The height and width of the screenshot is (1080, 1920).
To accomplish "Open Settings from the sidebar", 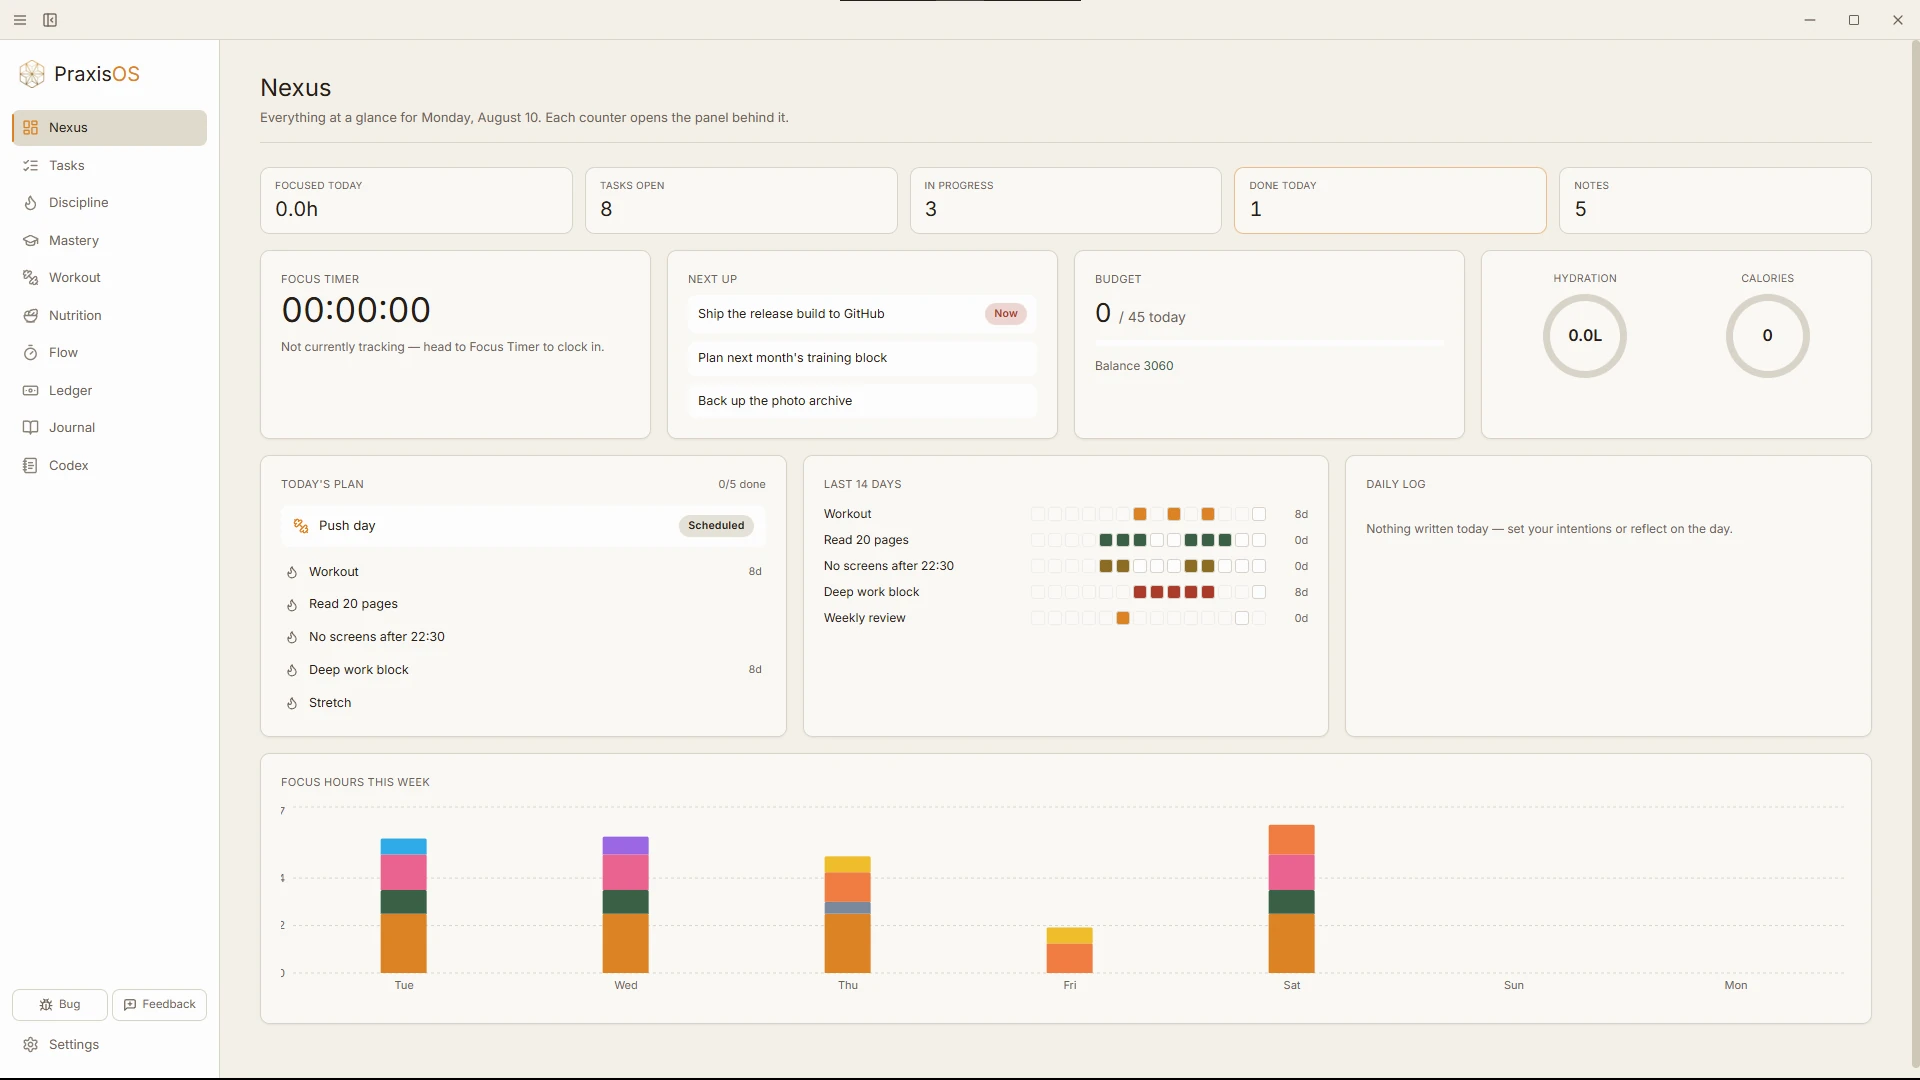I will (109, 1045).
